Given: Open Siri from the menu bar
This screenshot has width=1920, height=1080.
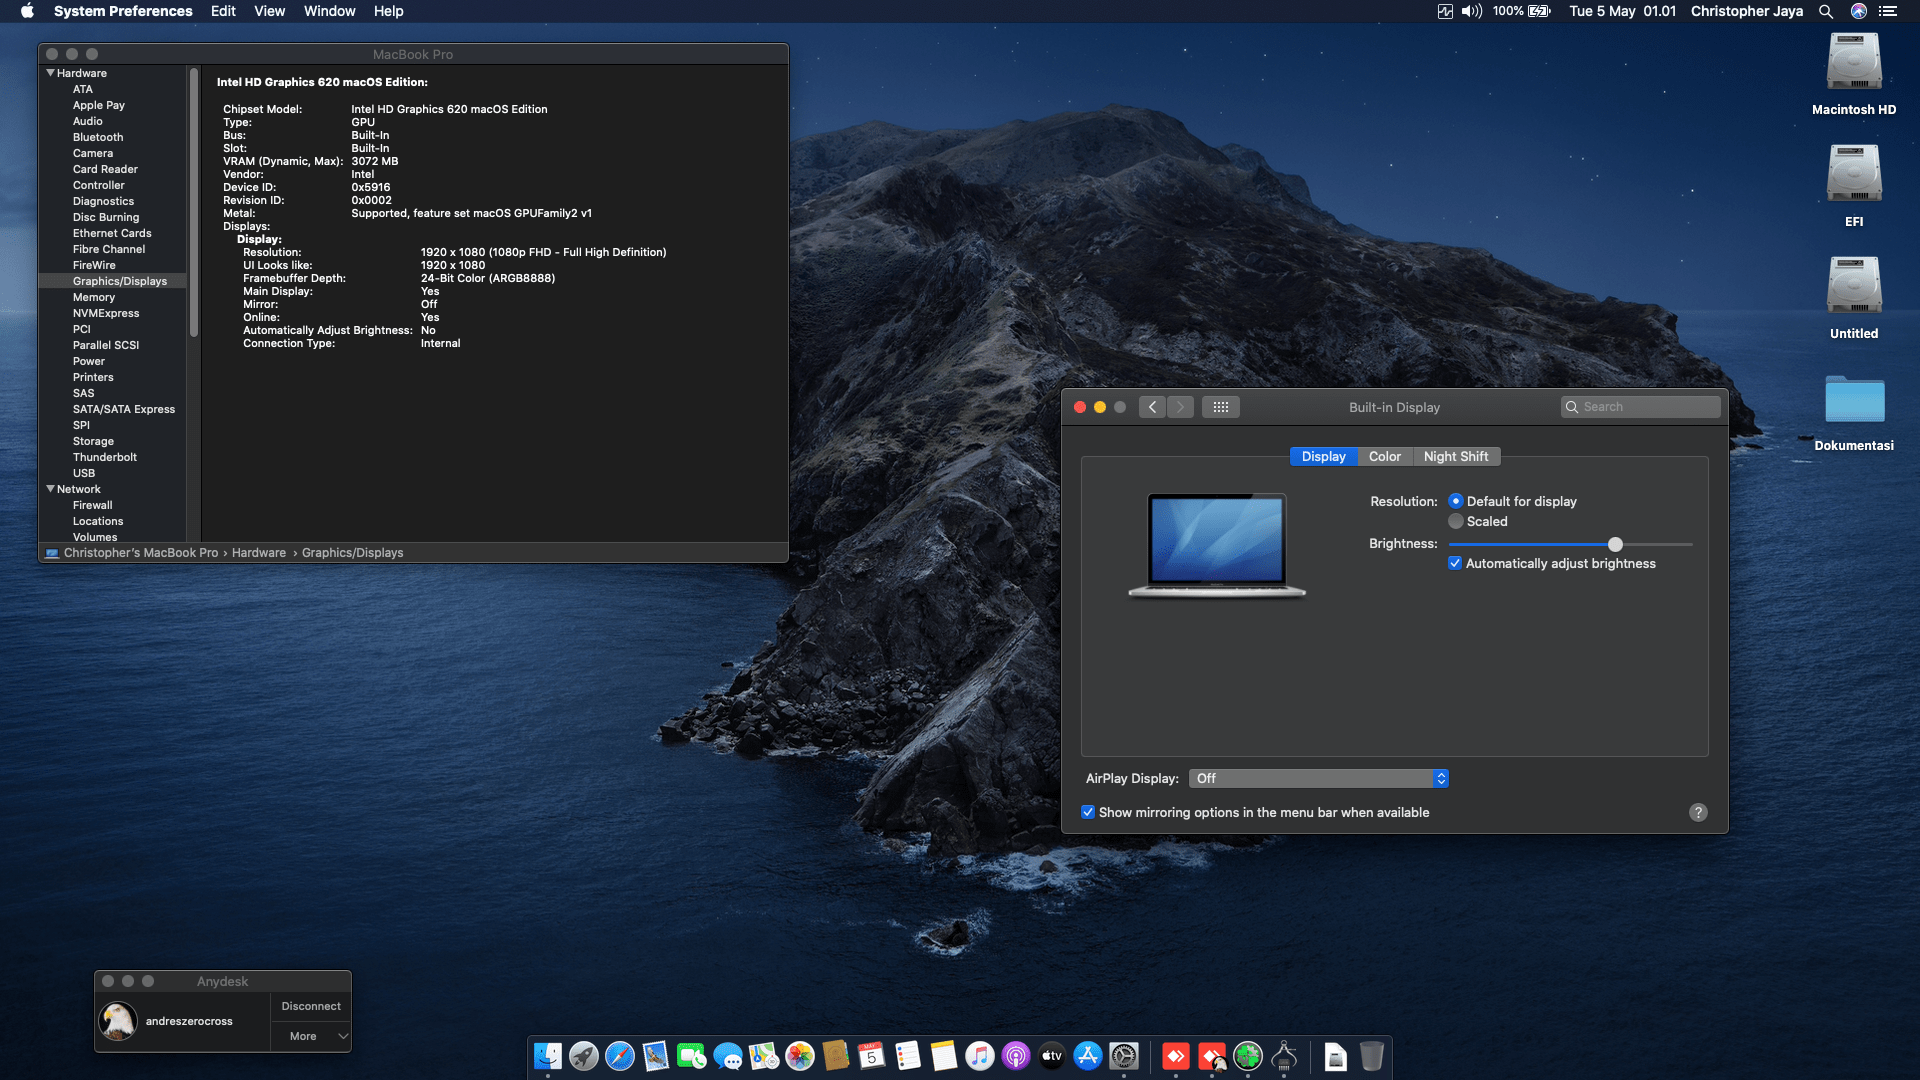Looking at the screenshot, I should [x=1859, y=11].
